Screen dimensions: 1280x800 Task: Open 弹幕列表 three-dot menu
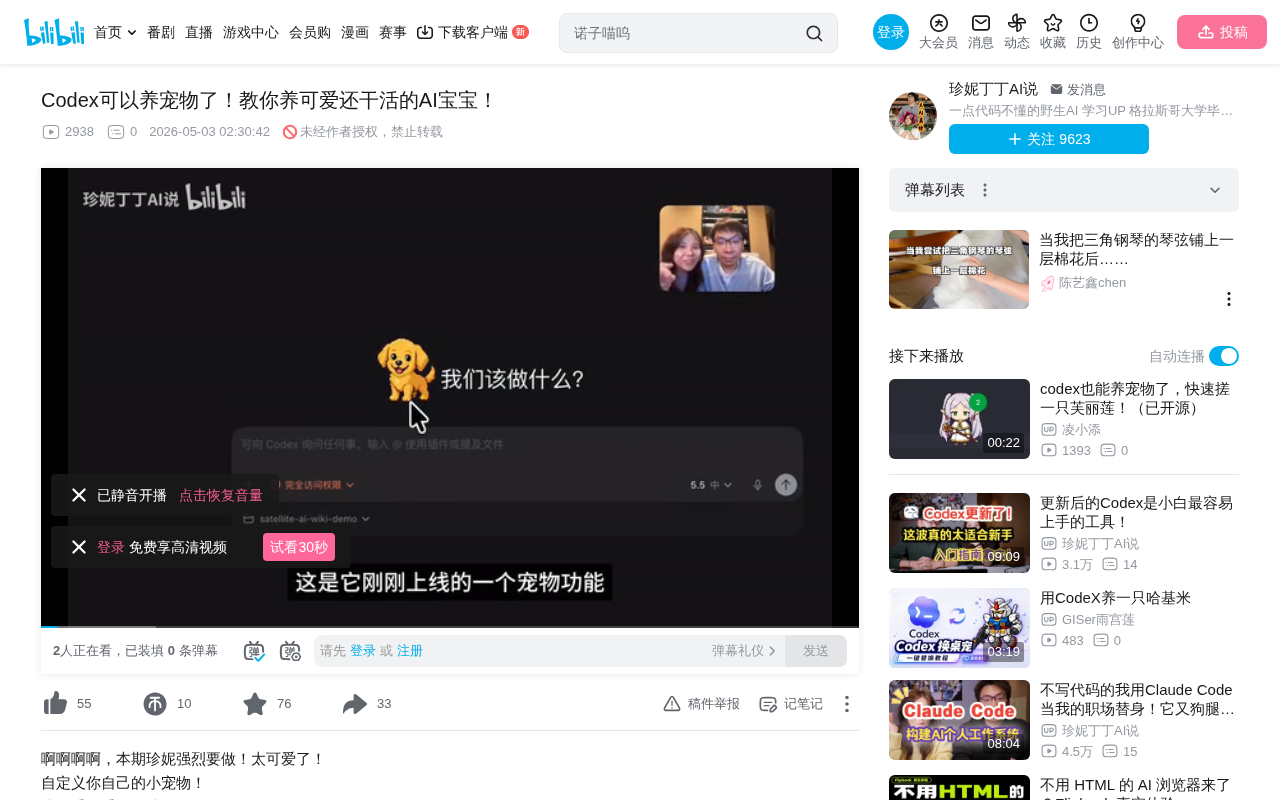(985, 190)
